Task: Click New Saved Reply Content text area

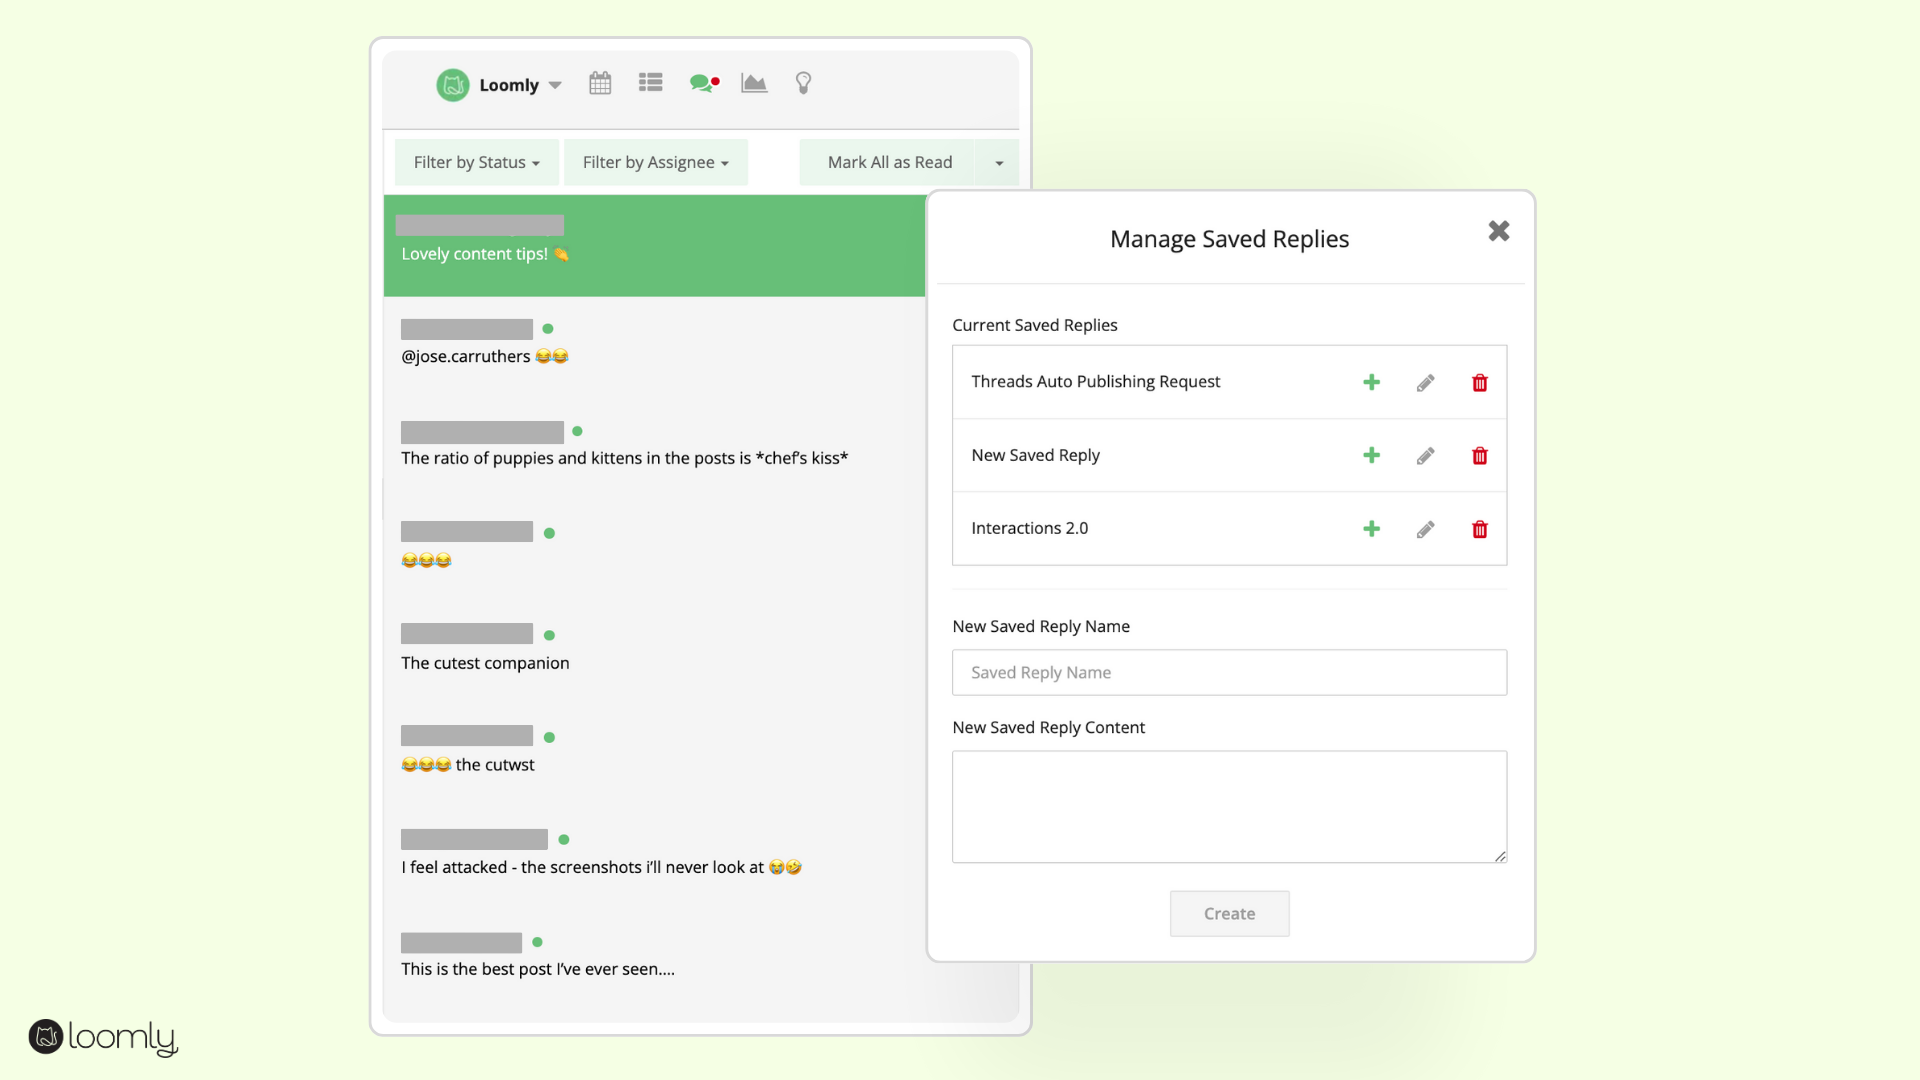Action: [x=1229, y=806]
